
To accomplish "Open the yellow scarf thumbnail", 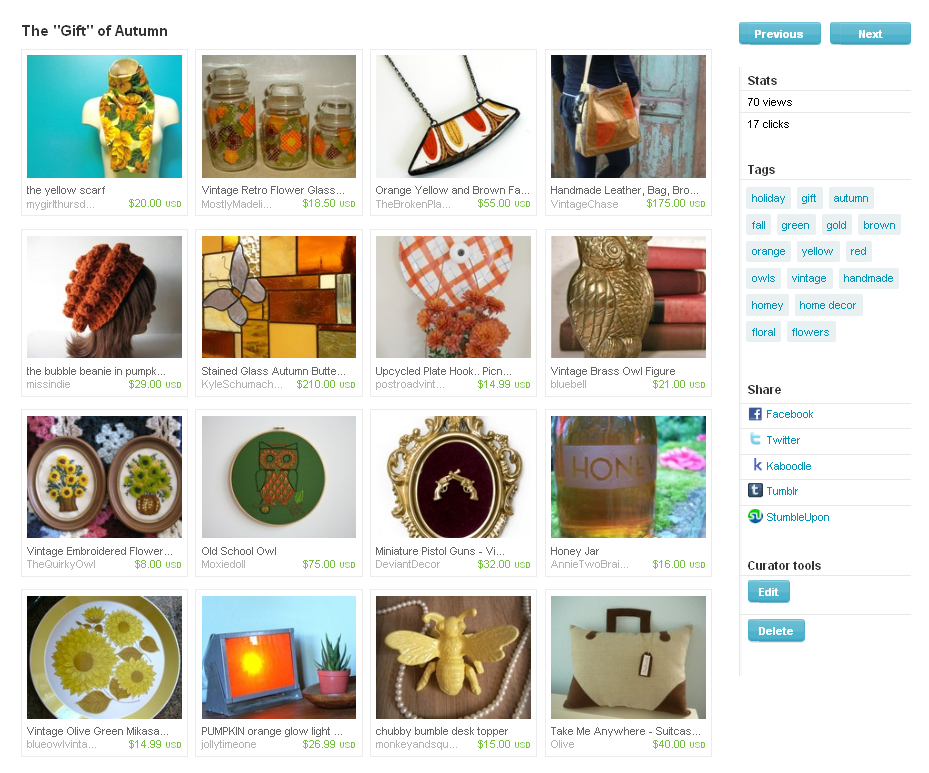I will tap(104, 116).
